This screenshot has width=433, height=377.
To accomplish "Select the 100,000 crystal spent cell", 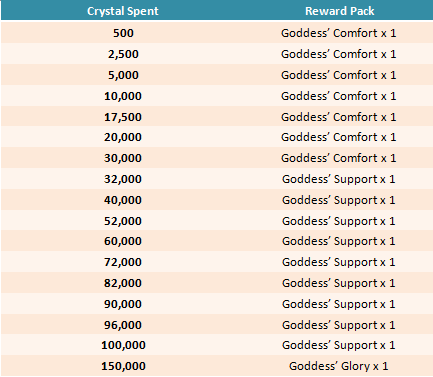I will coord(123,345).
